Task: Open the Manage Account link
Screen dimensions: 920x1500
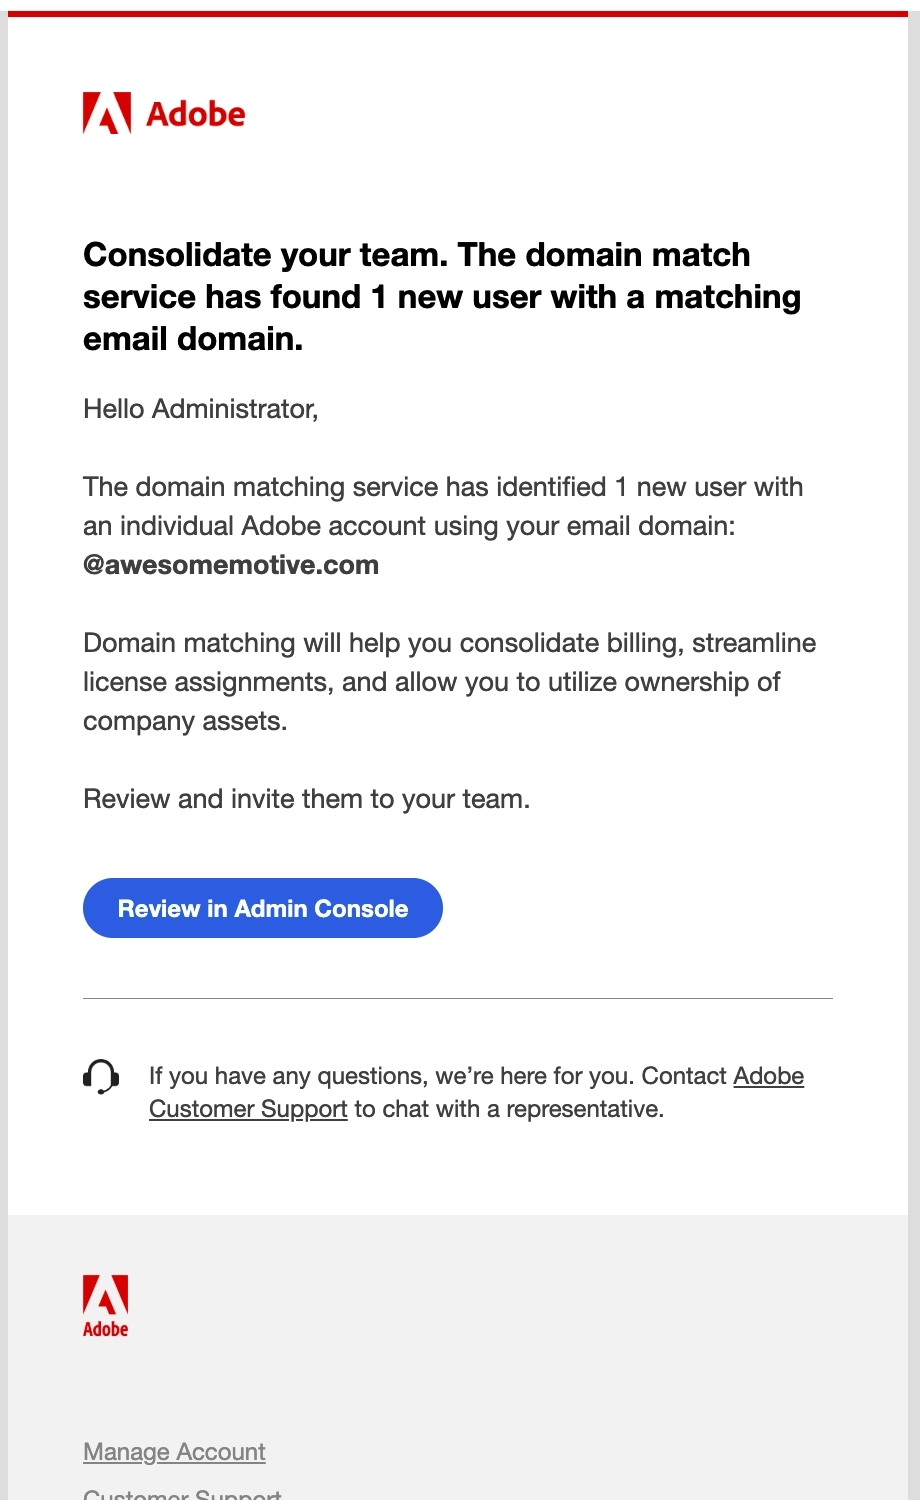Action: pos(173,1451)
